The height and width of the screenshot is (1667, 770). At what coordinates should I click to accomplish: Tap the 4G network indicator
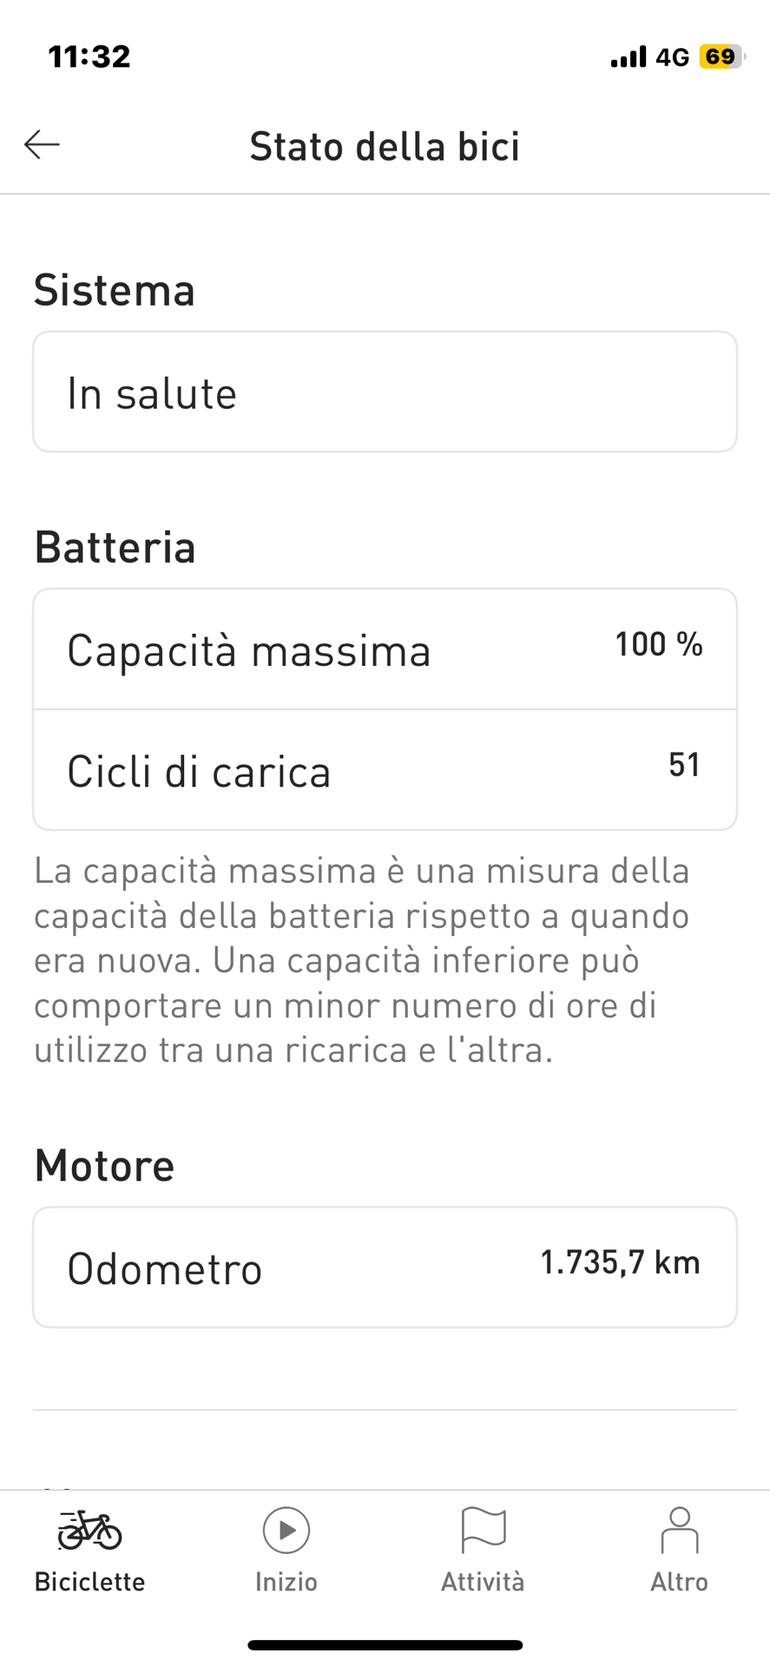[673, 57]
